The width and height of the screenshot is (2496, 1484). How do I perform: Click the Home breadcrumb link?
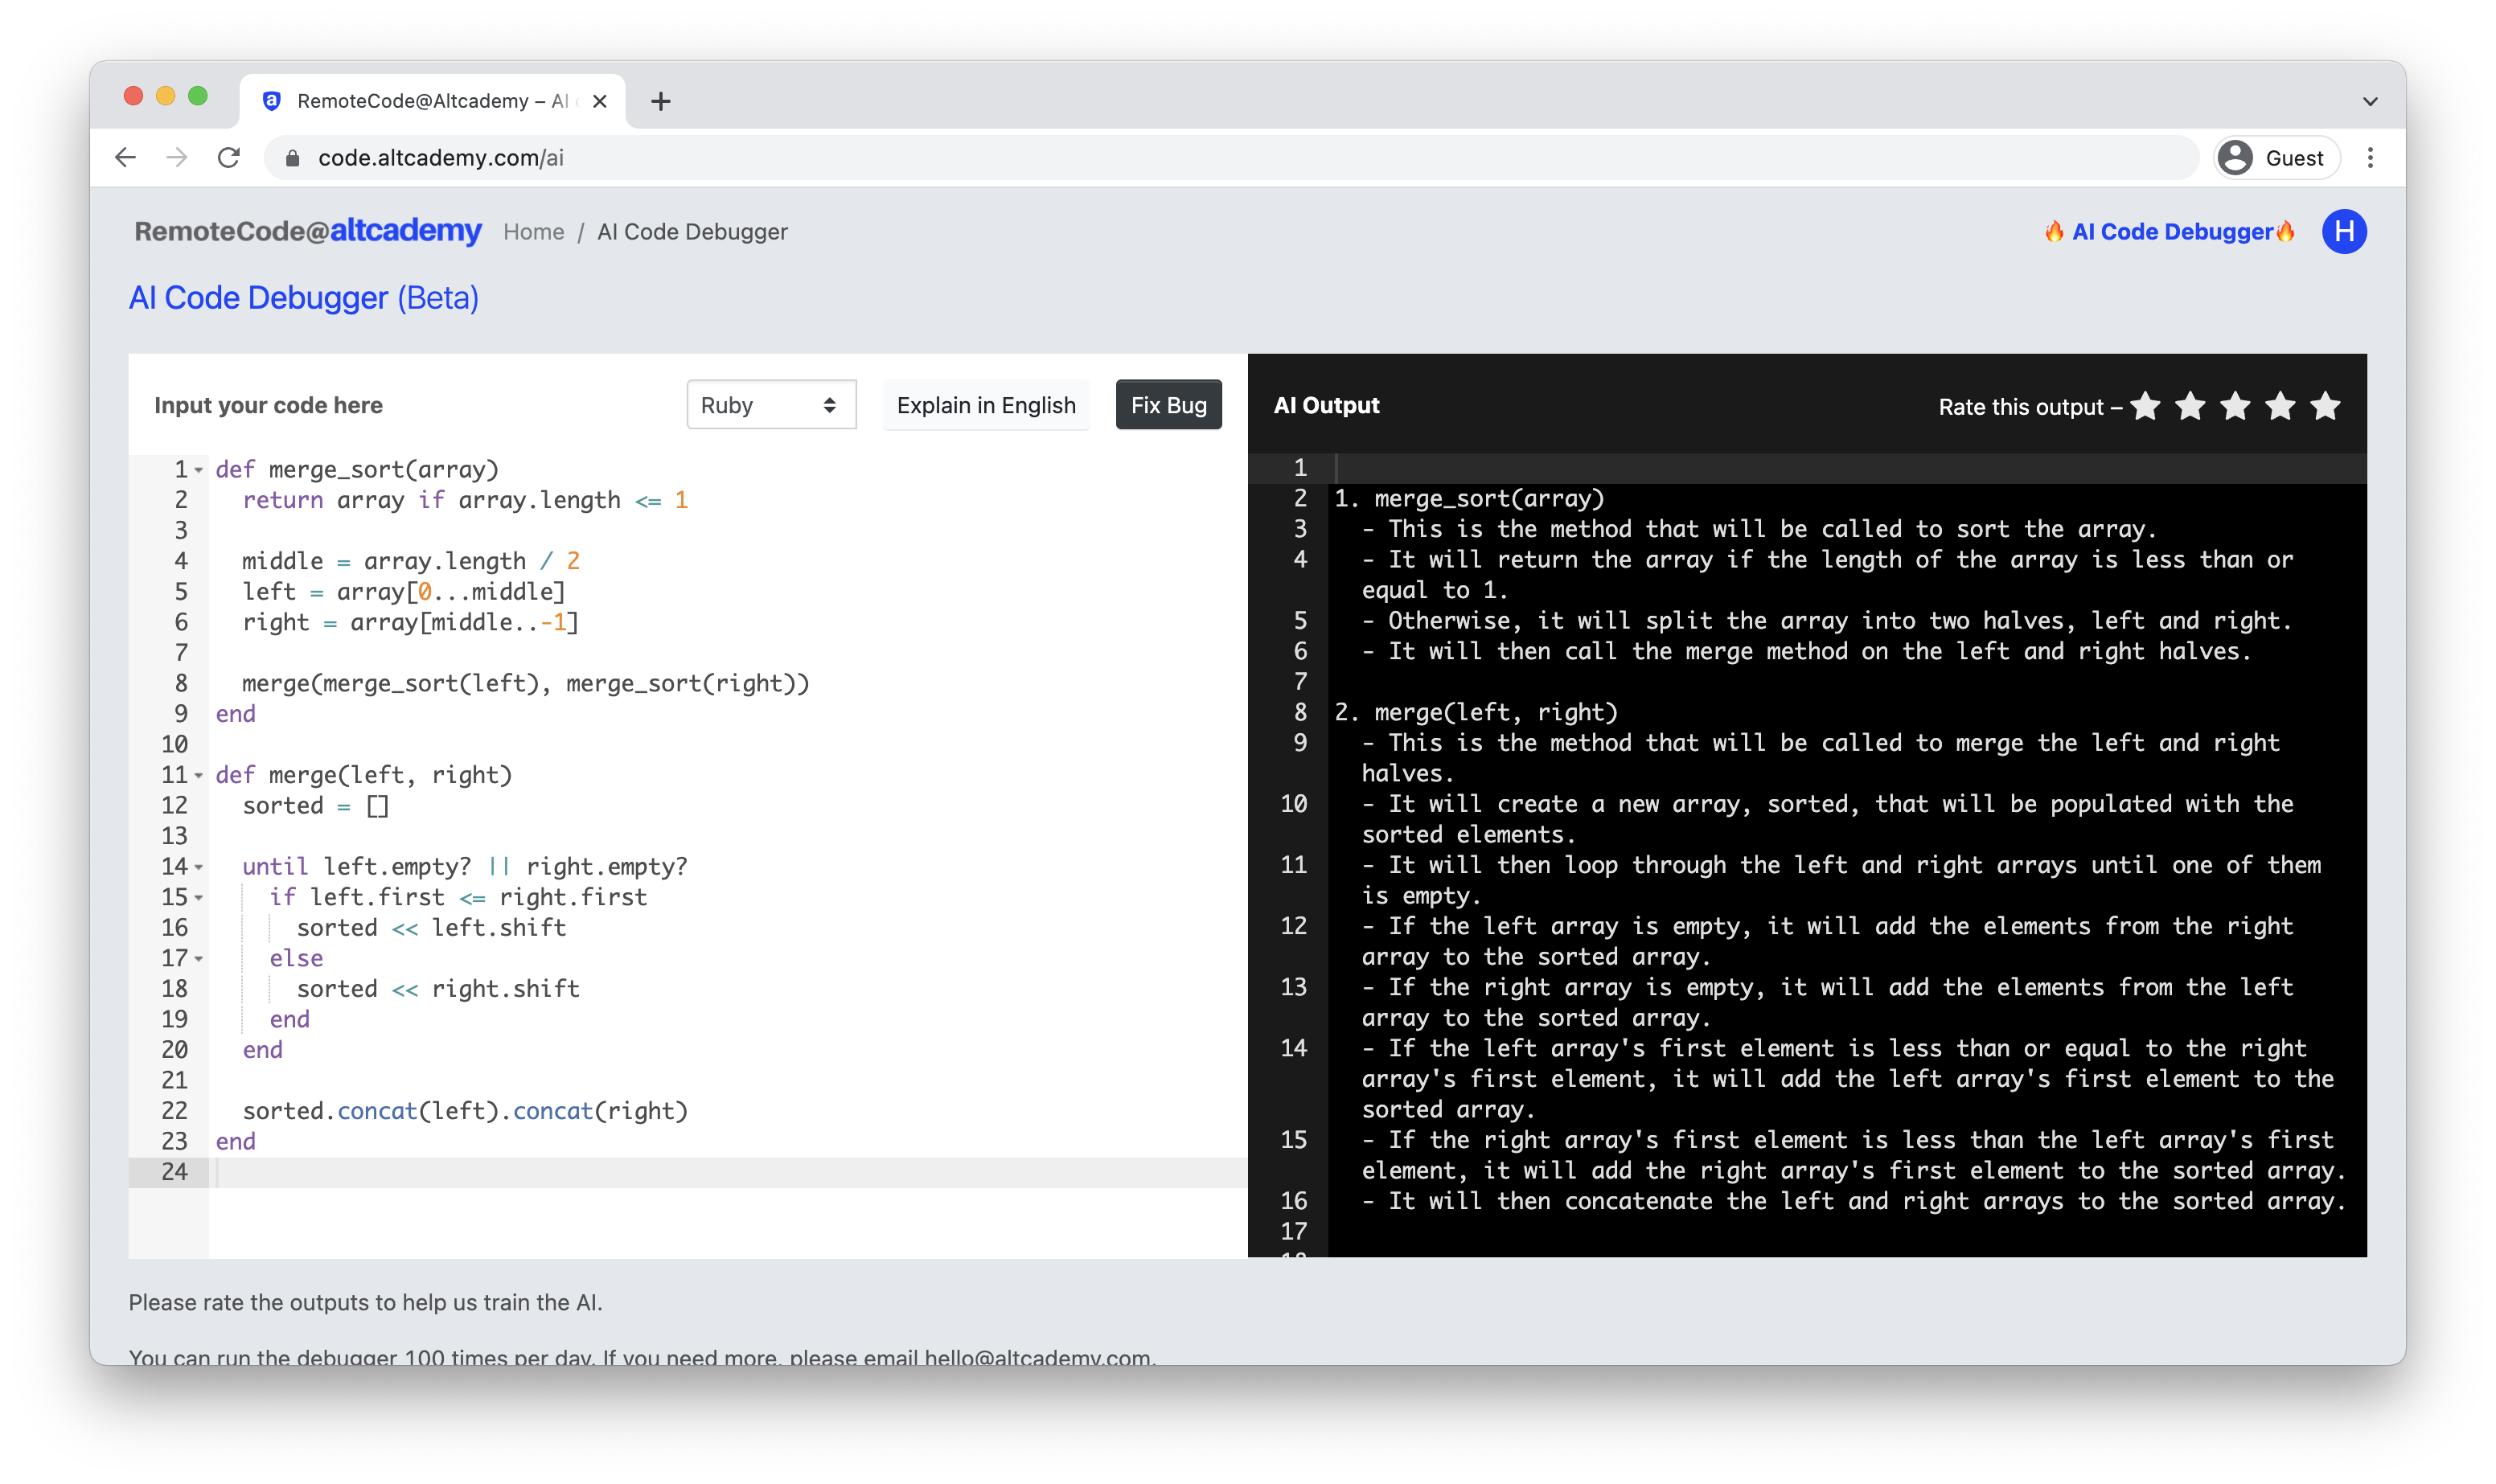tap(533, 231)
